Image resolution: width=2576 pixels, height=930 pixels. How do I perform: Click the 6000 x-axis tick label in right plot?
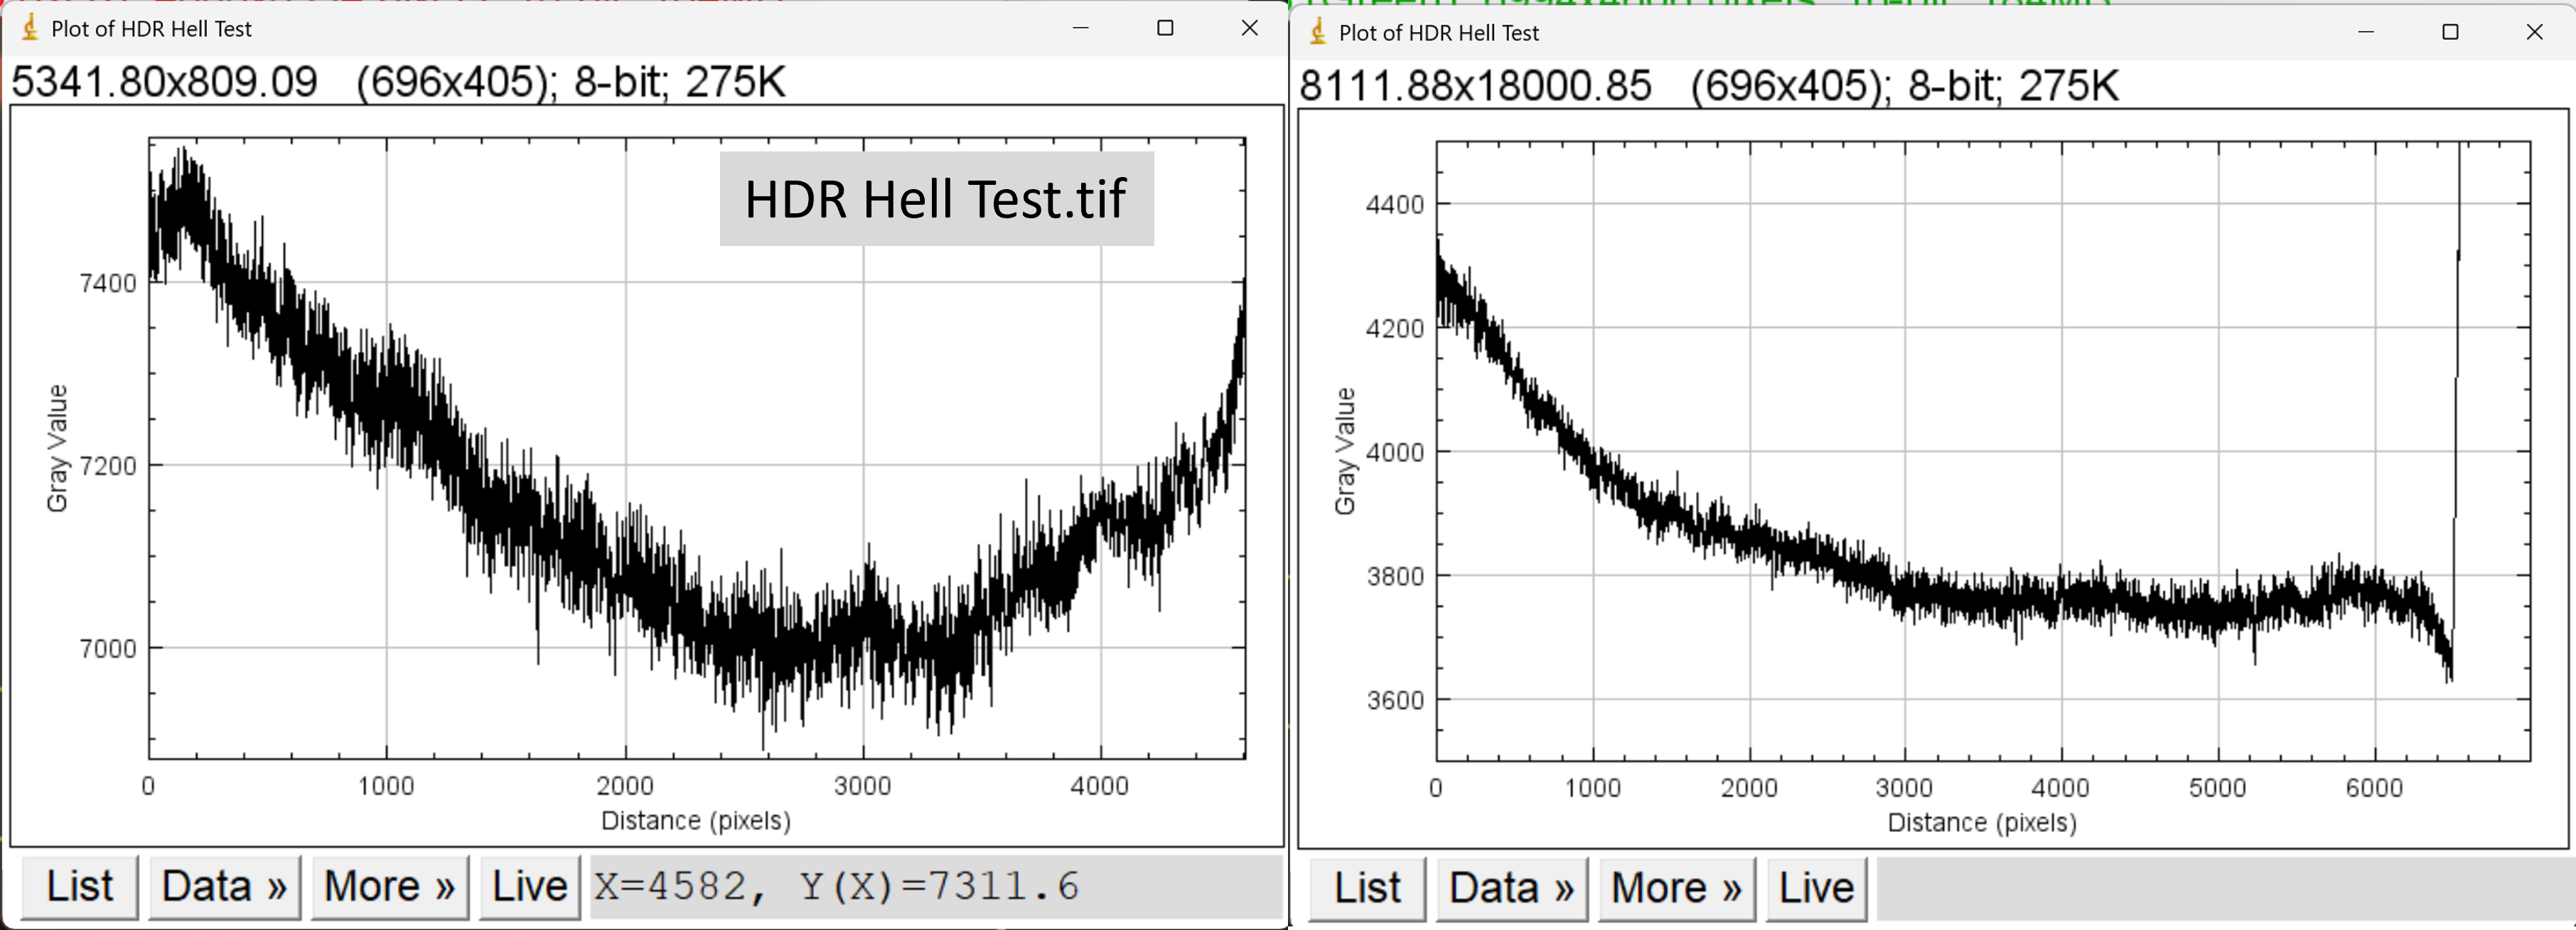pos(2374,788)
